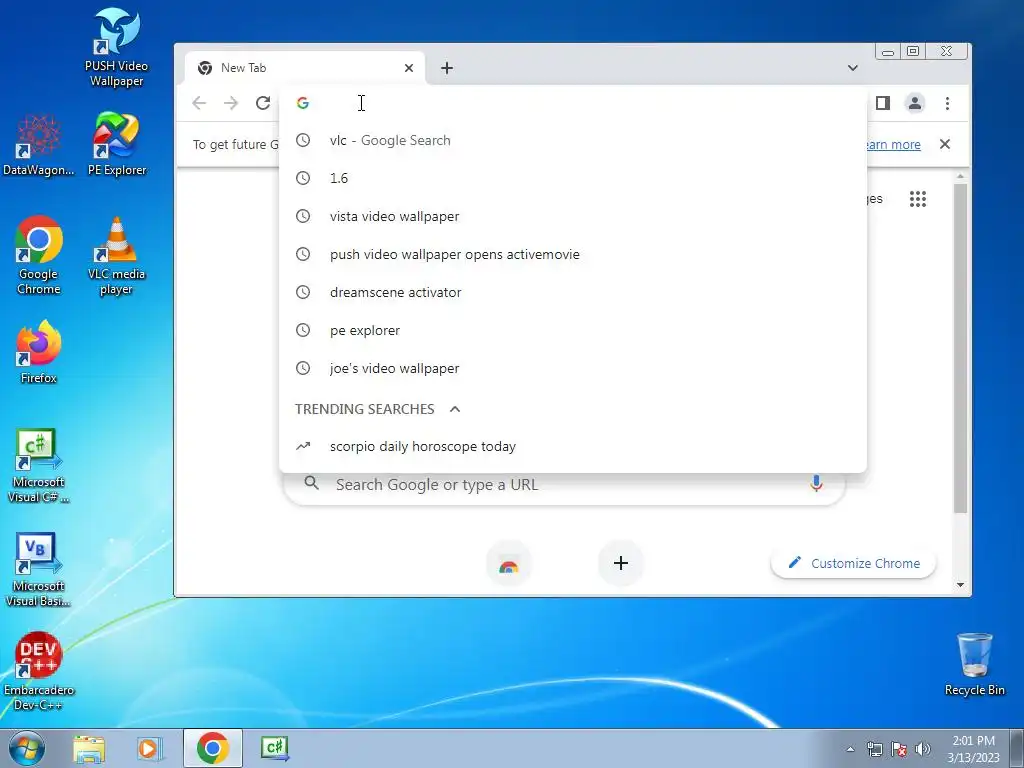Dismiss the Chrome update infobar
Screen dimensions: 1024x768
click(944, 144)
